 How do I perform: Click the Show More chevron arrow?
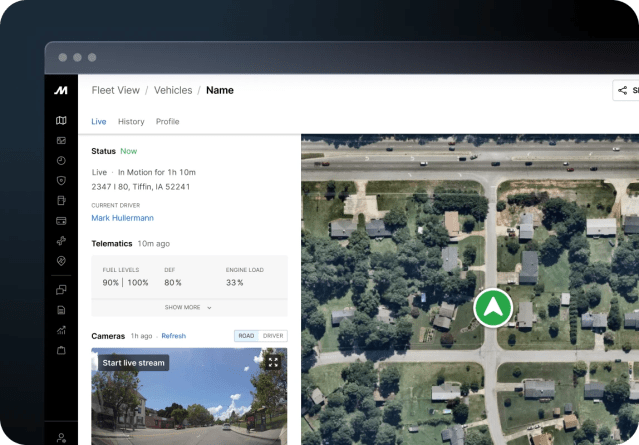pos(209,308)
